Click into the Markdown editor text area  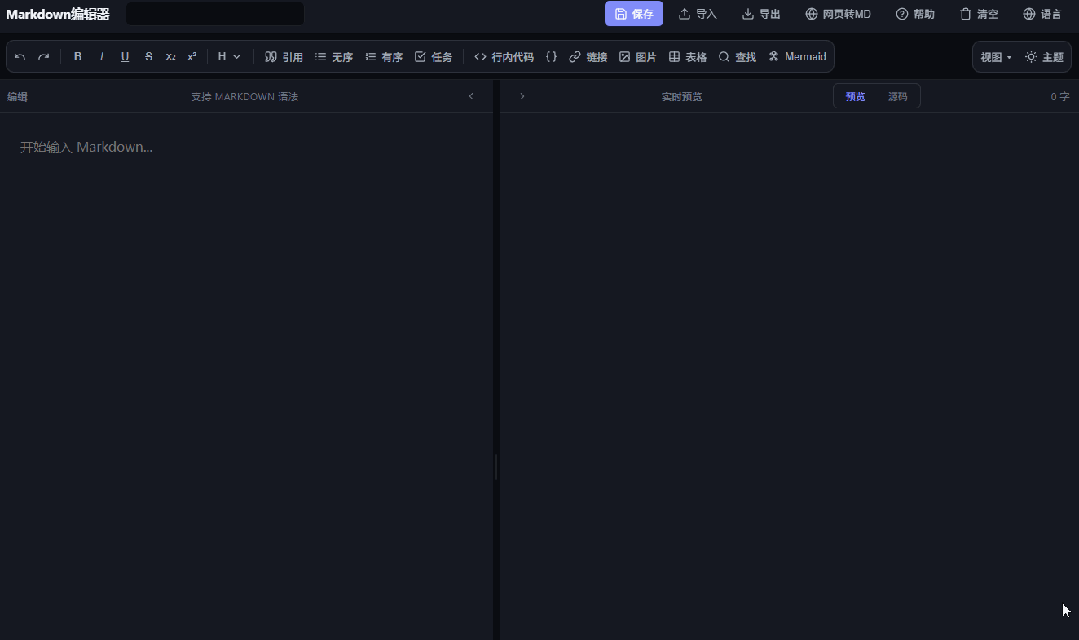(246, 376)
